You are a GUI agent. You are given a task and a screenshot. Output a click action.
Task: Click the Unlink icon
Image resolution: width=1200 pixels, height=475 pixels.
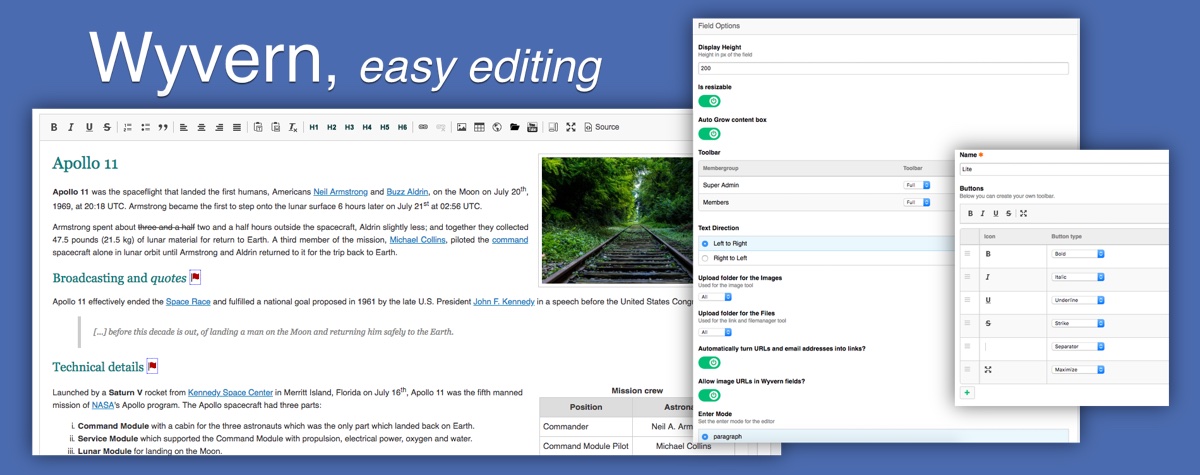pos(441,127)
